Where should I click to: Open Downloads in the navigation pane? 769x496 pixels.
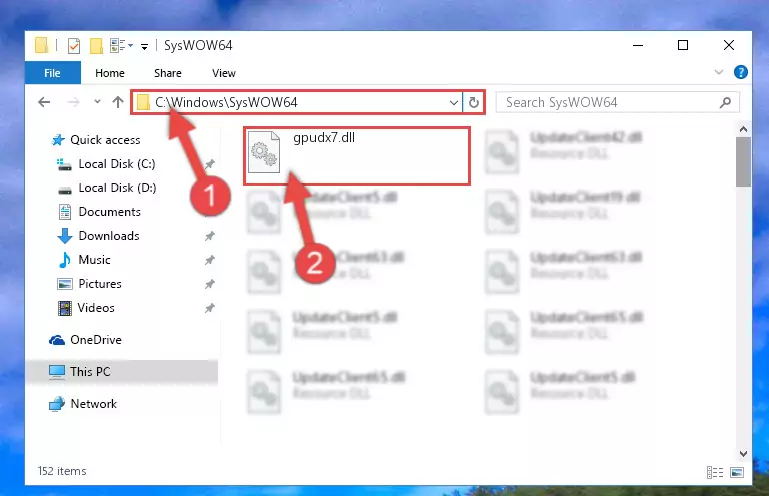[109, 236]
